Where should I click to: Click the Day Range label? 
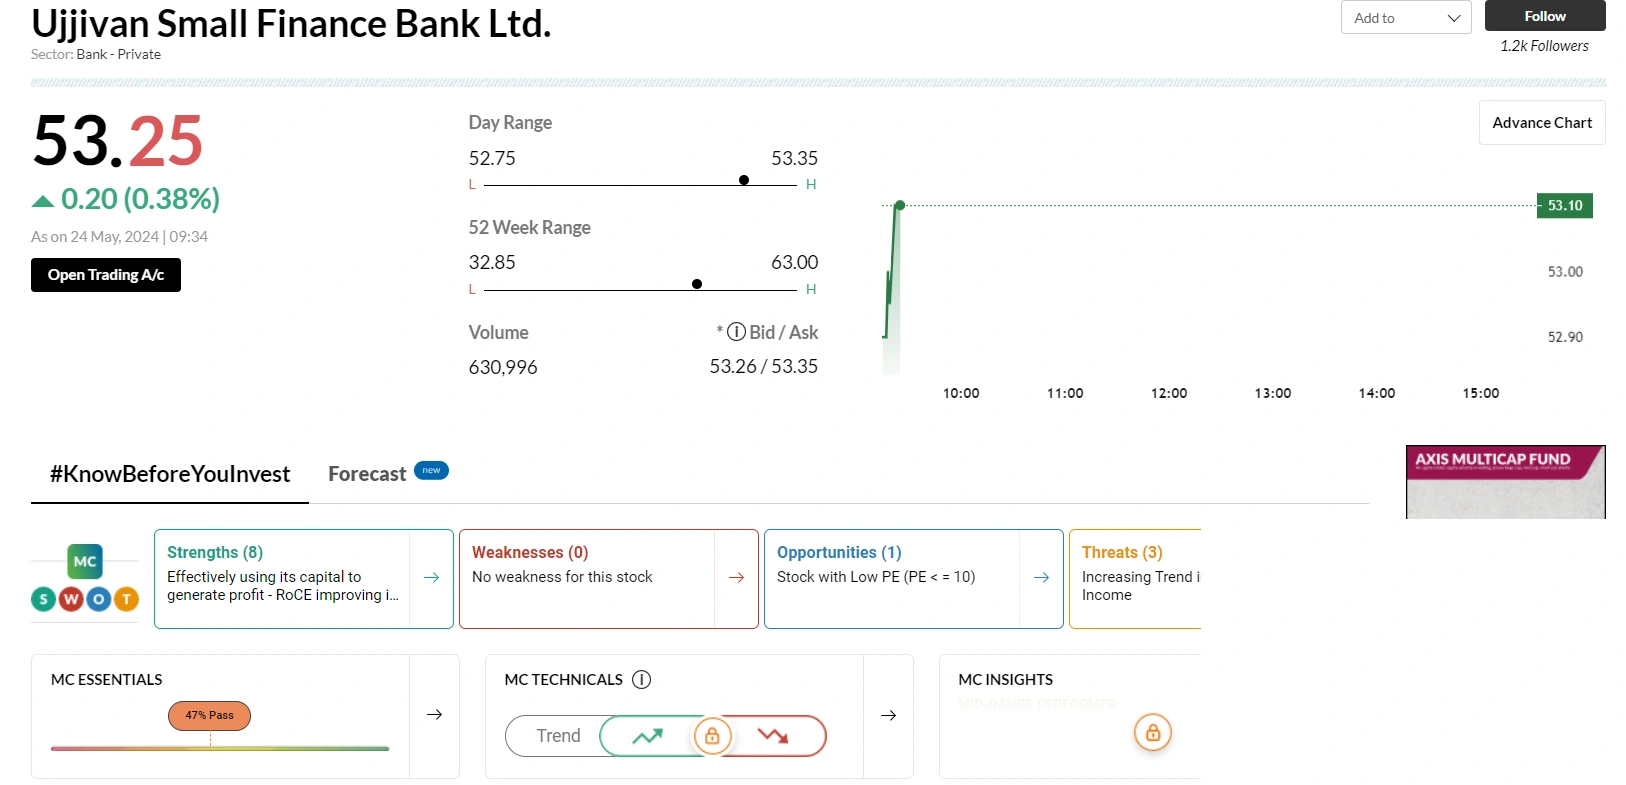click(510, 123)
